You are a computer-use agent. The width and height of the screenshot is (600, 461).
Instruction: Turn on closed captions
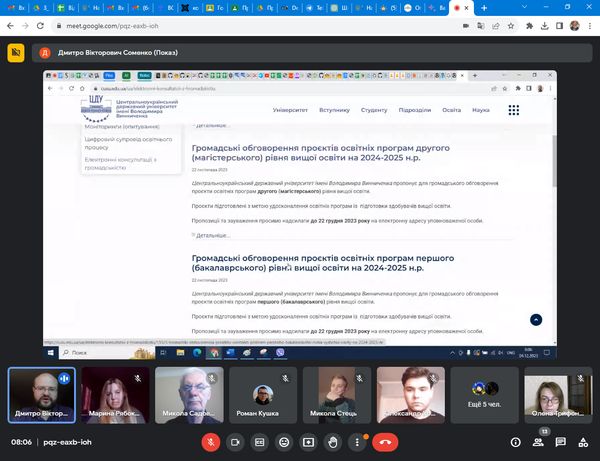(x=260, y=441)
